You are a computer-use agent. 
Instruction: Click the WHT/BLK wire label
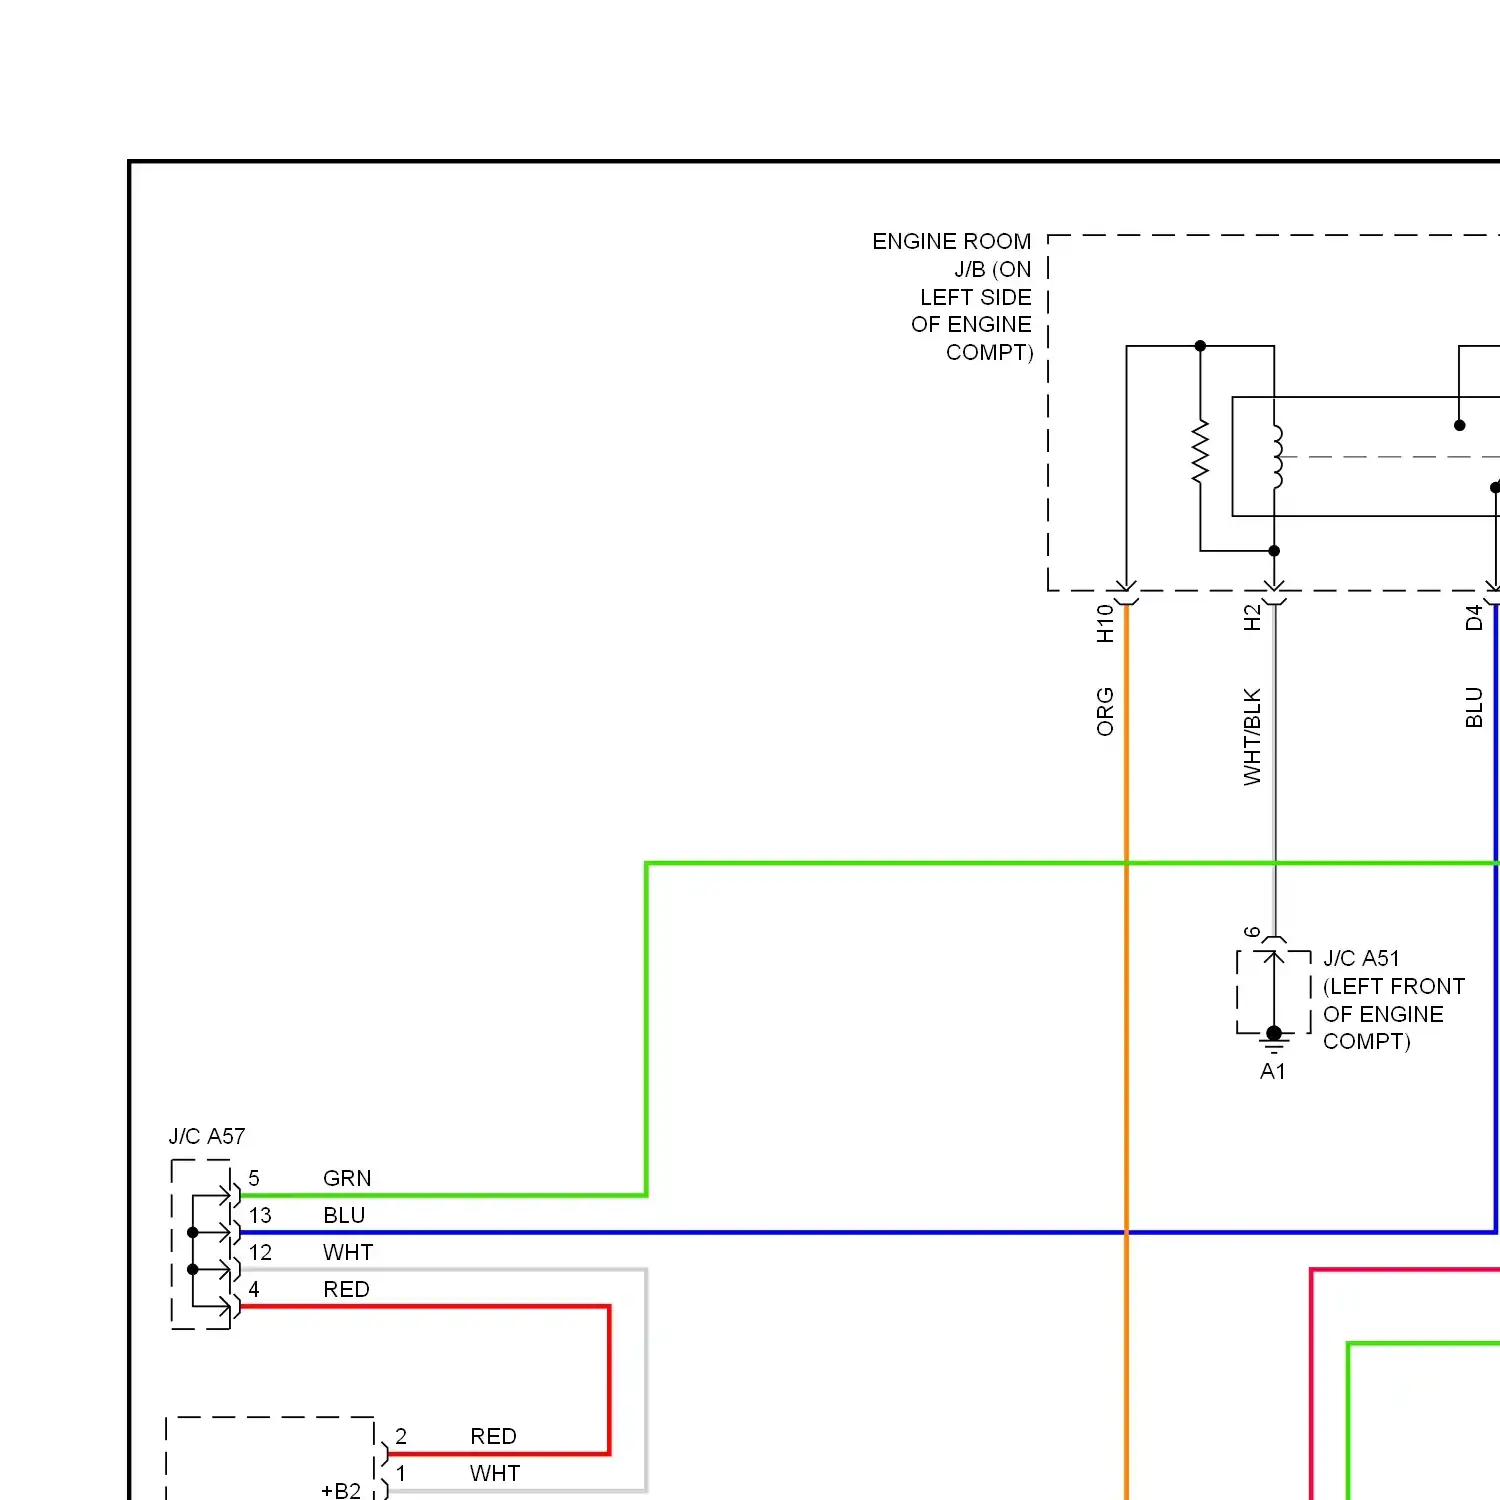[1252, 737]
